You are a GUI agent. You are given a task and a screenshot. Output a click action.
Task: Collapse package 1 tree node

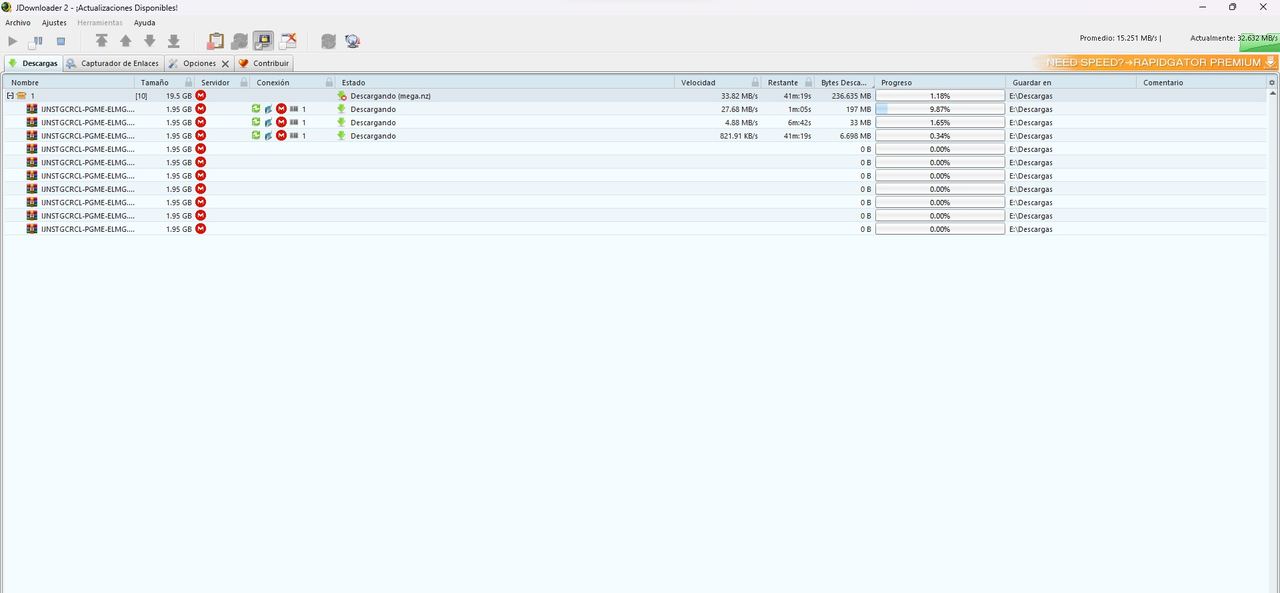coord(10,96)
